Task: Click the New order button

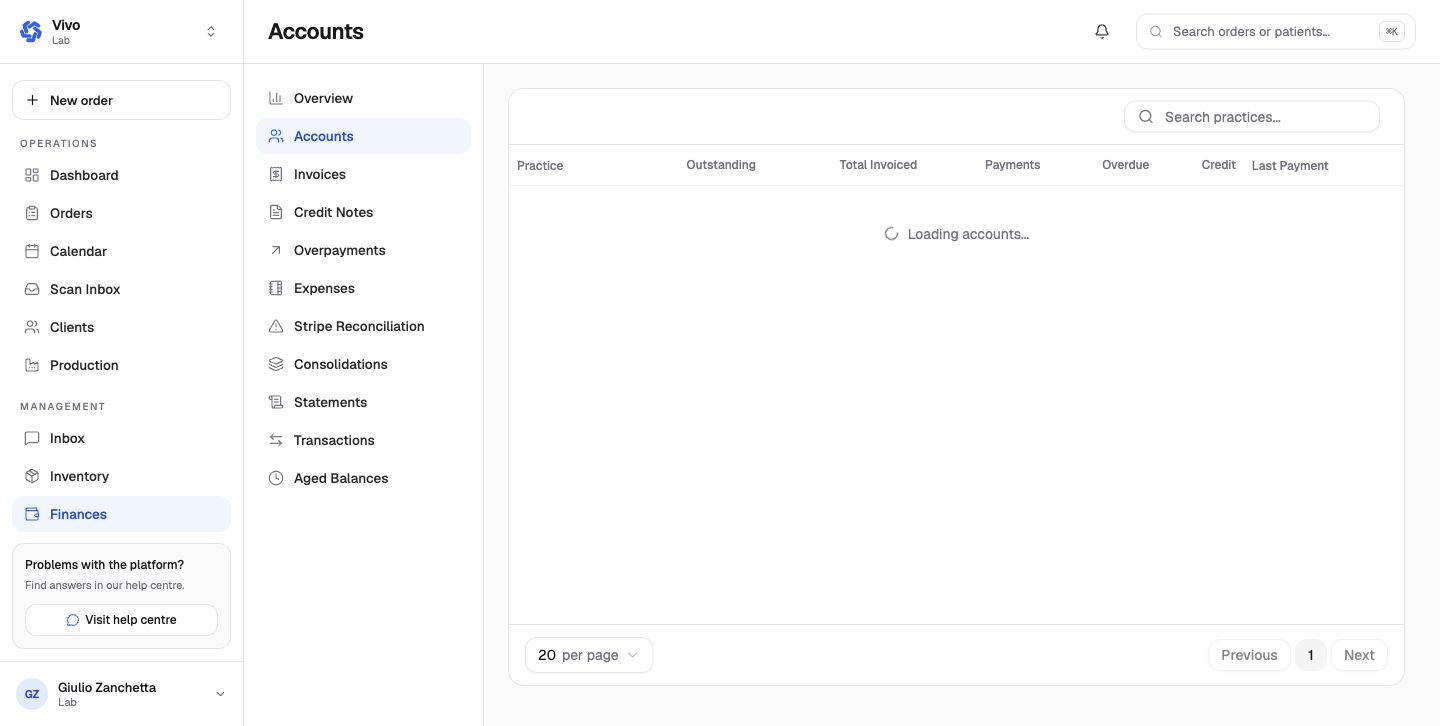Action: (x=121, y=100)
